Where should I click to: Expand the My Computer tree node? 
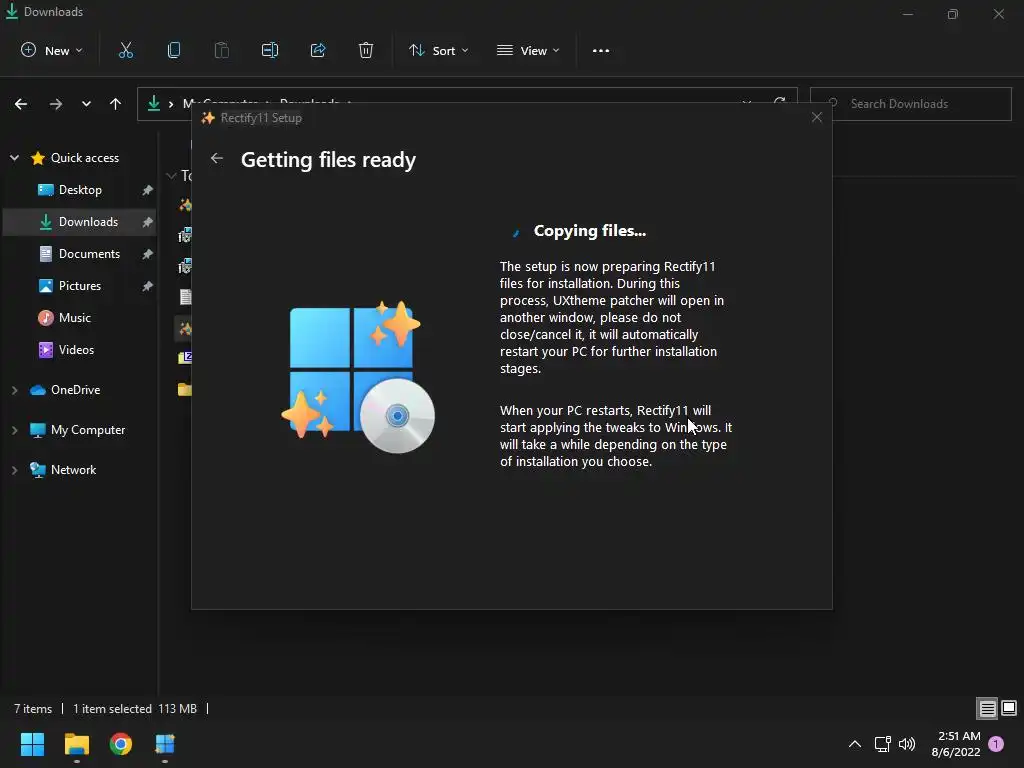(14, 430)
